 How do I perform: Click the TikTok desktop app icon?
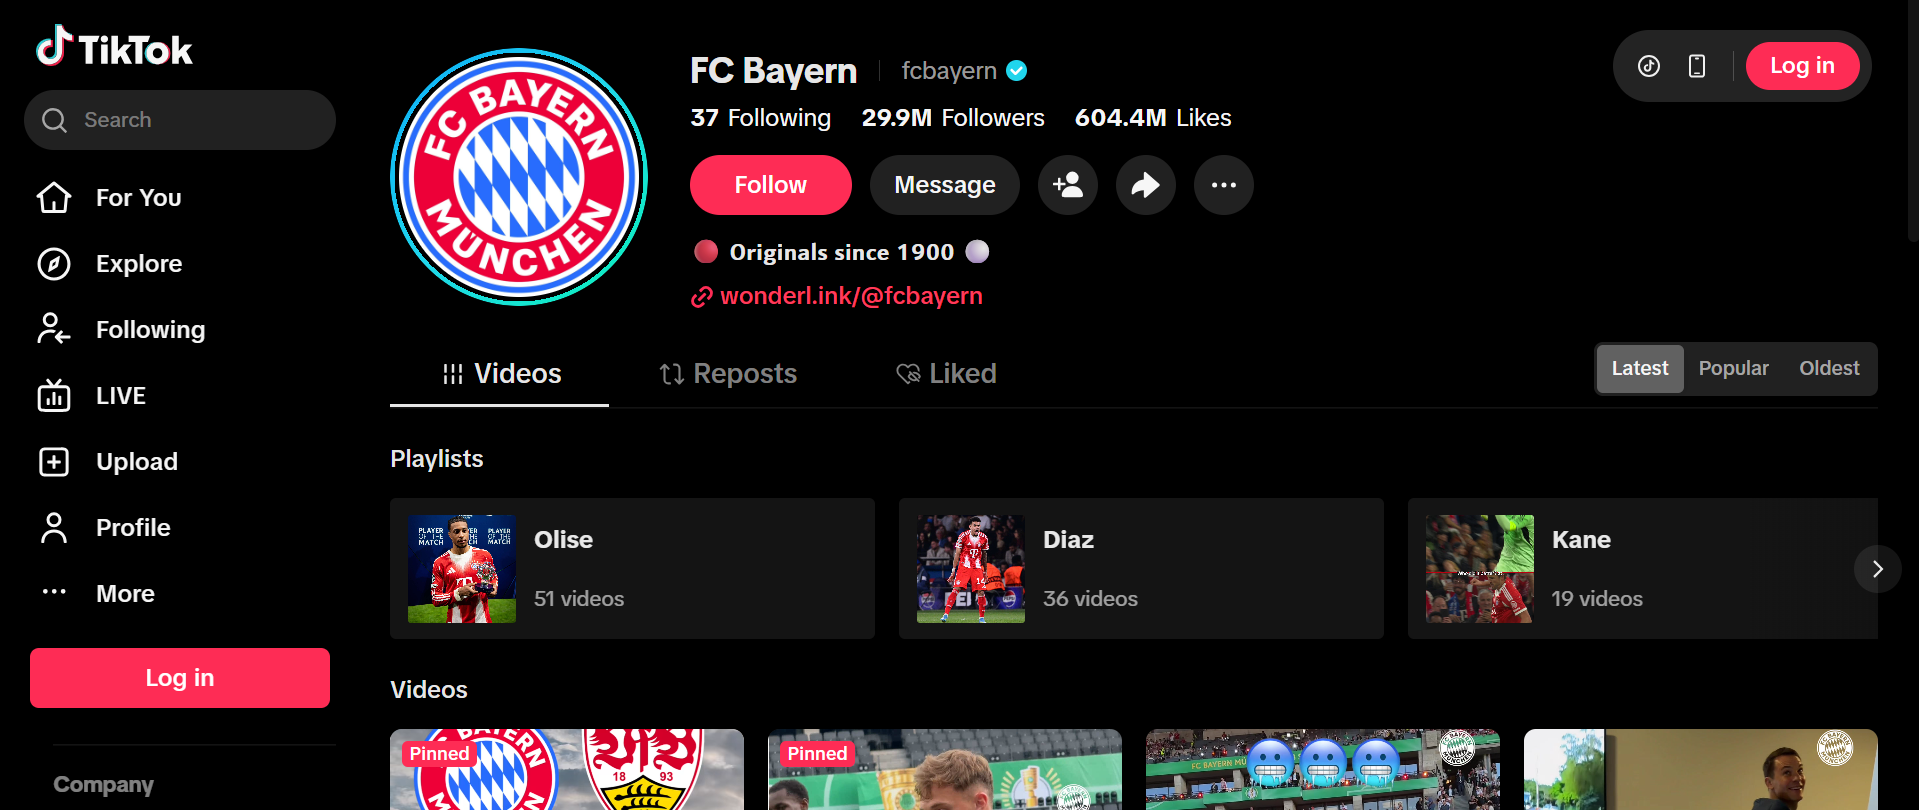(x=1649, y=66)
